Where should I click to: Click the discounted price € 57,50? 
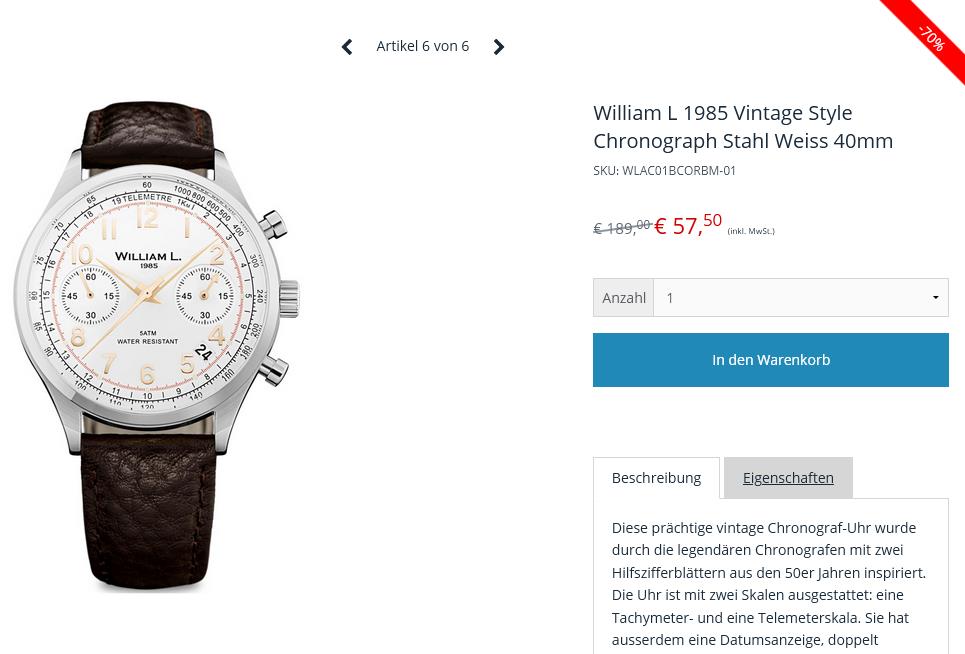pyautogui.click(x=688, y=225)
